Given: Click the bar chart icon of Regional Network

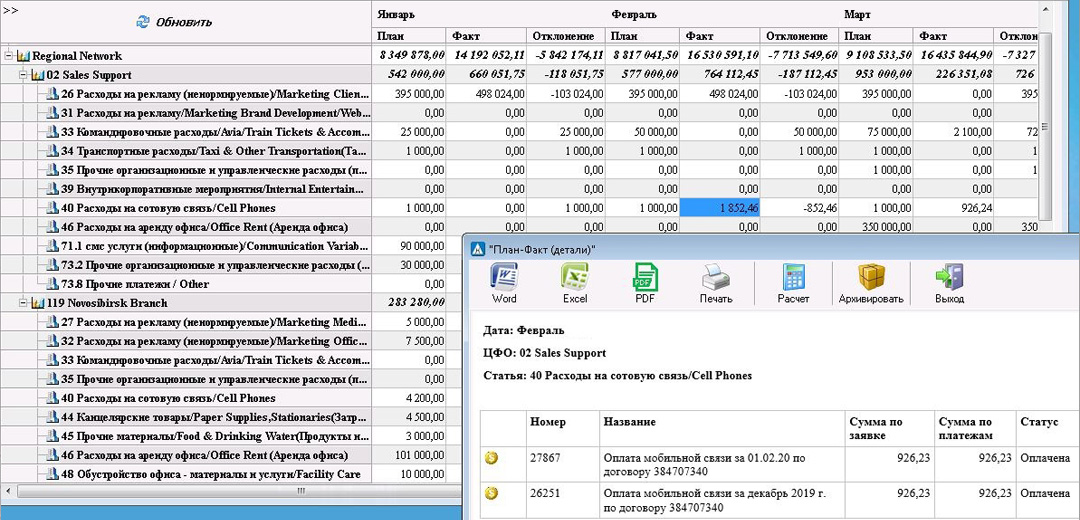Looking at the screenshot, I should pos(23,56).
